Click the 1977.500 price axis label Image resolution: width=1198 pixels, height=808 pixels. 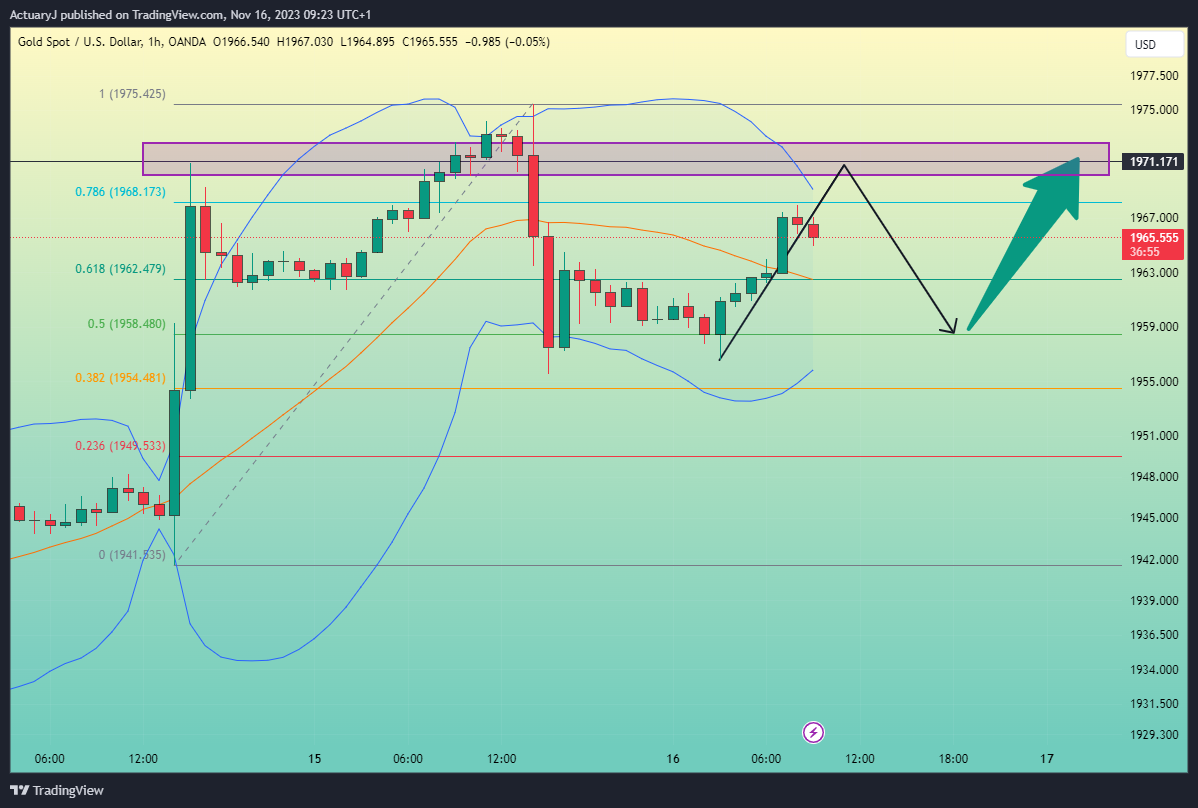[1154, 76]
